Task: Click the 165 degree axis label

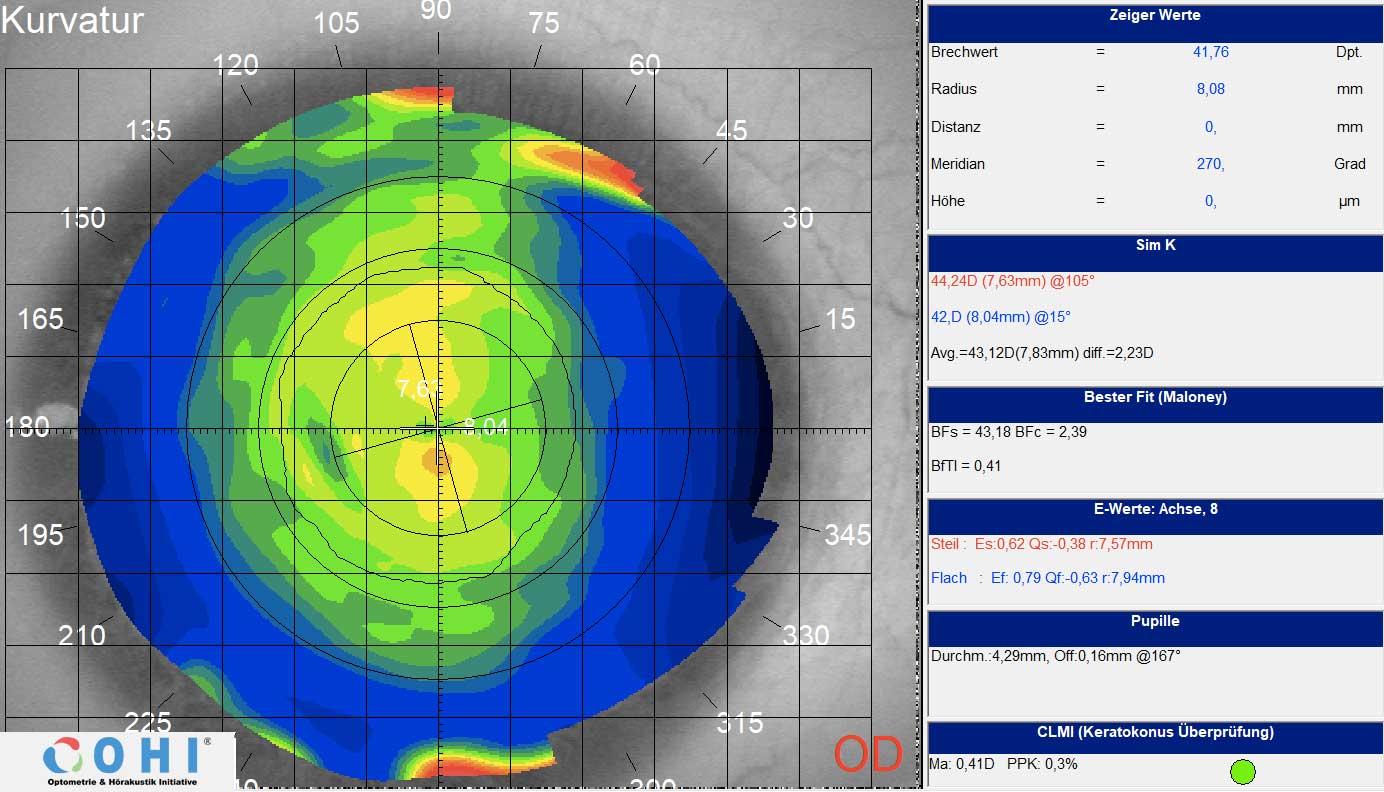Action: click(41, 319)
